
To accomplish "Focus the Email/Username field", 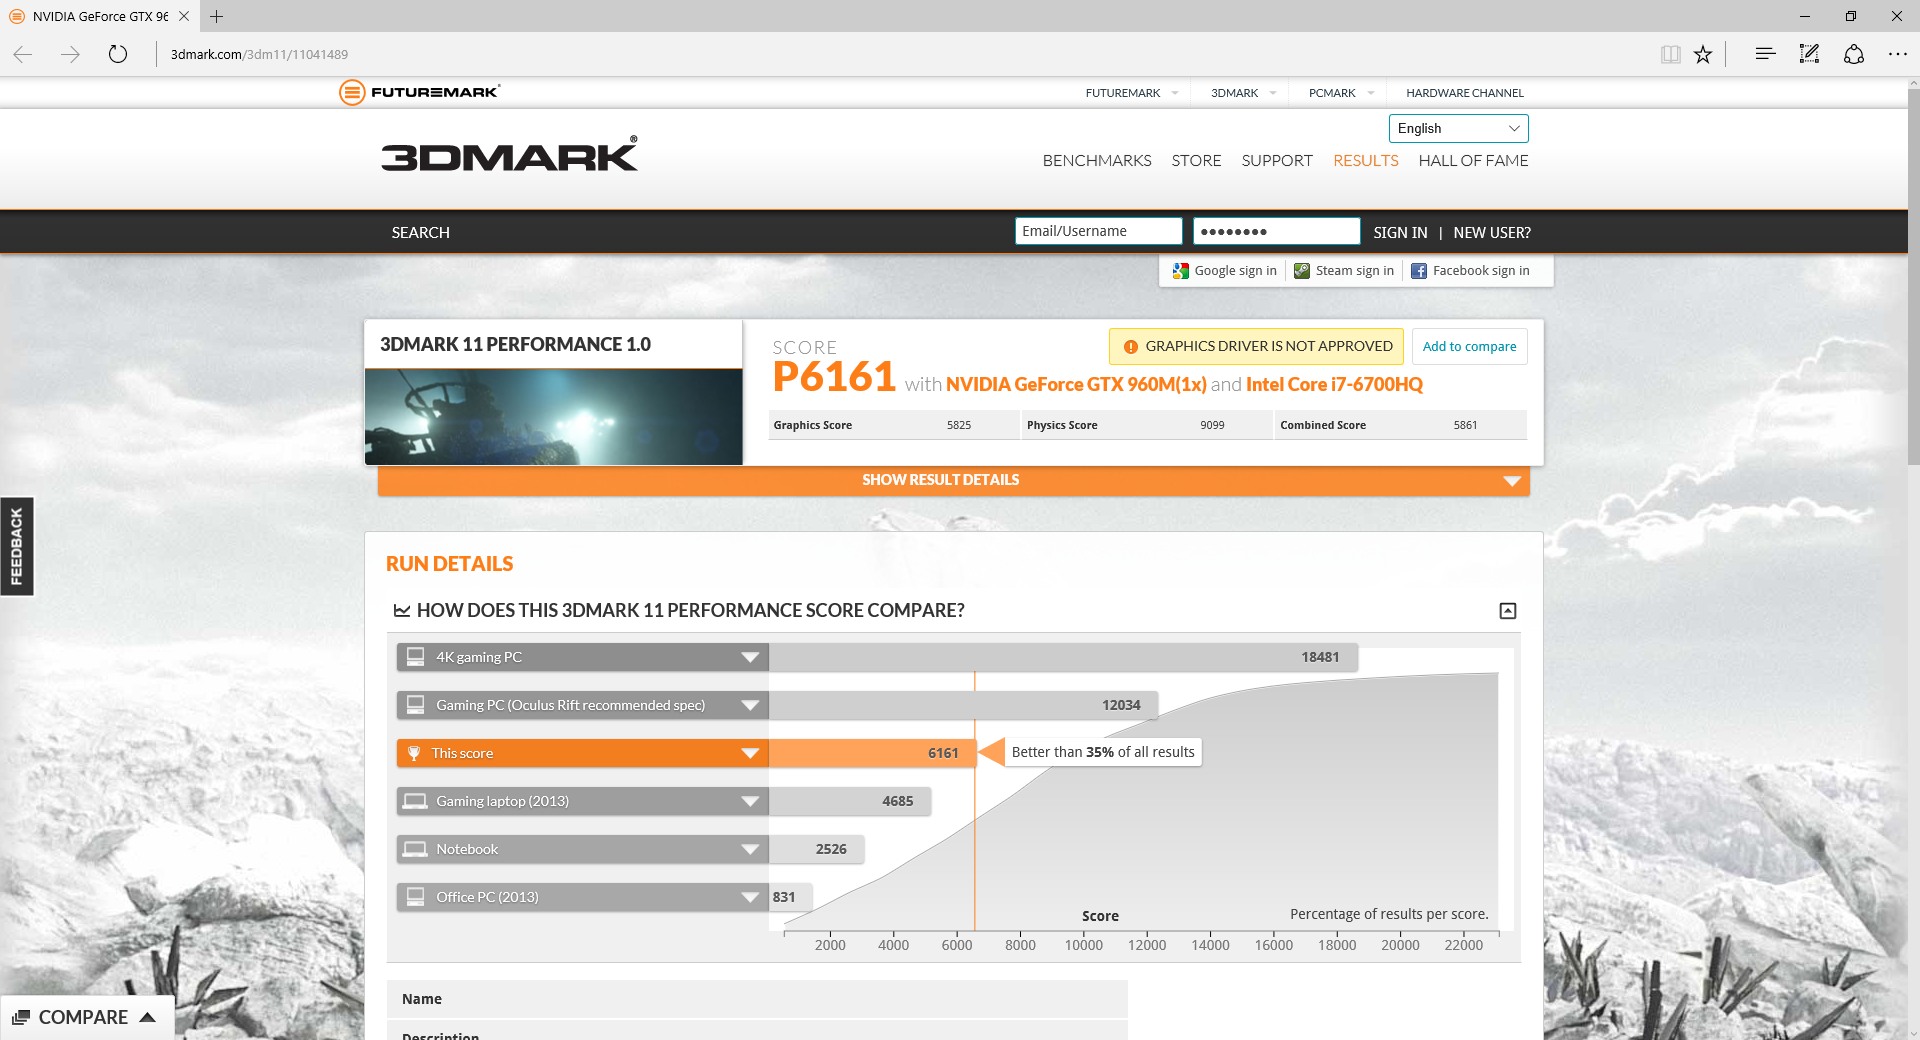I will tap(1098, 231).
